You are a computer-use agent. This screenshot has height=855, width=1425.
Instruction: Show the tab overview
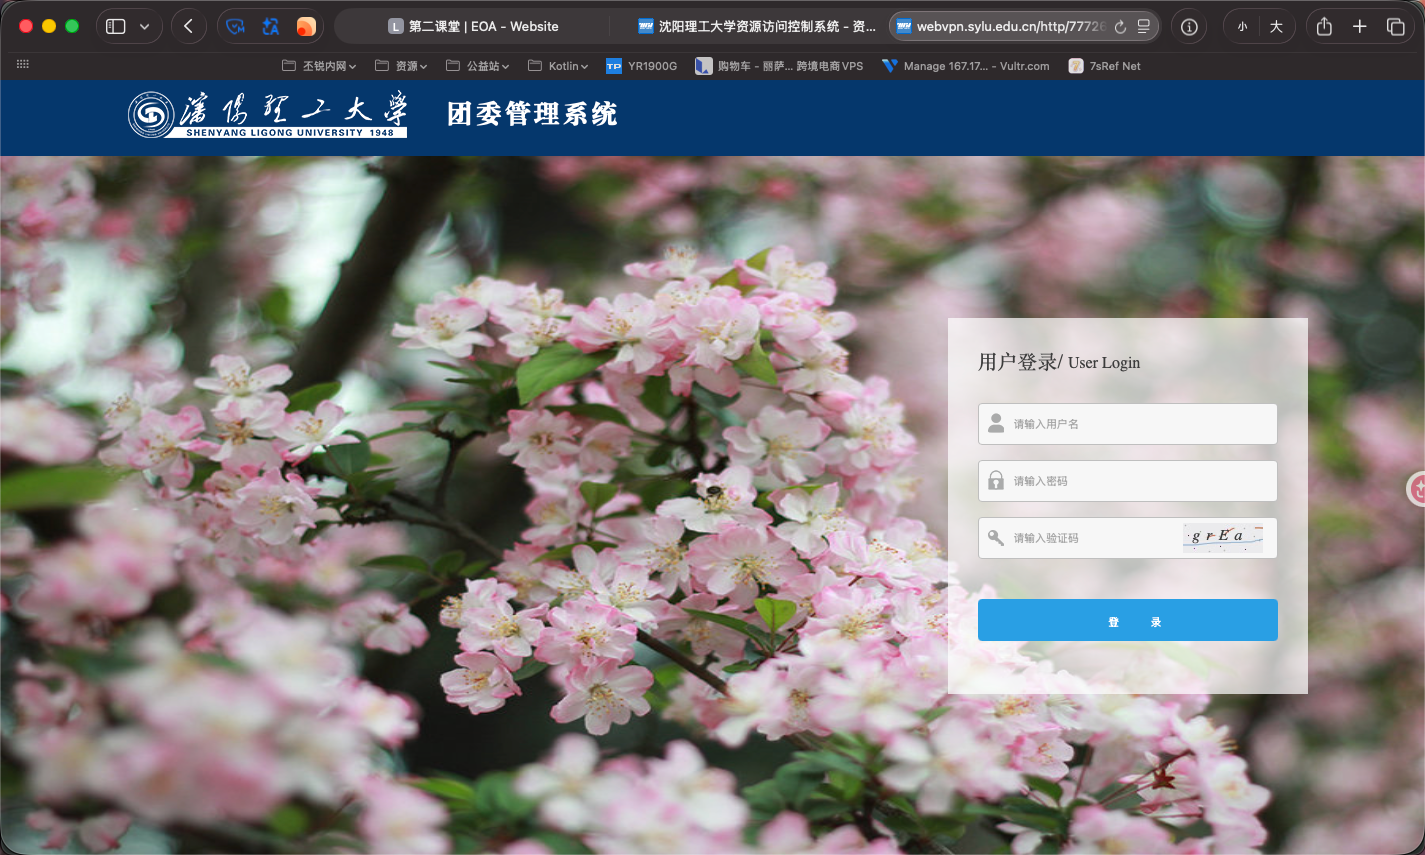(1396, 27)
